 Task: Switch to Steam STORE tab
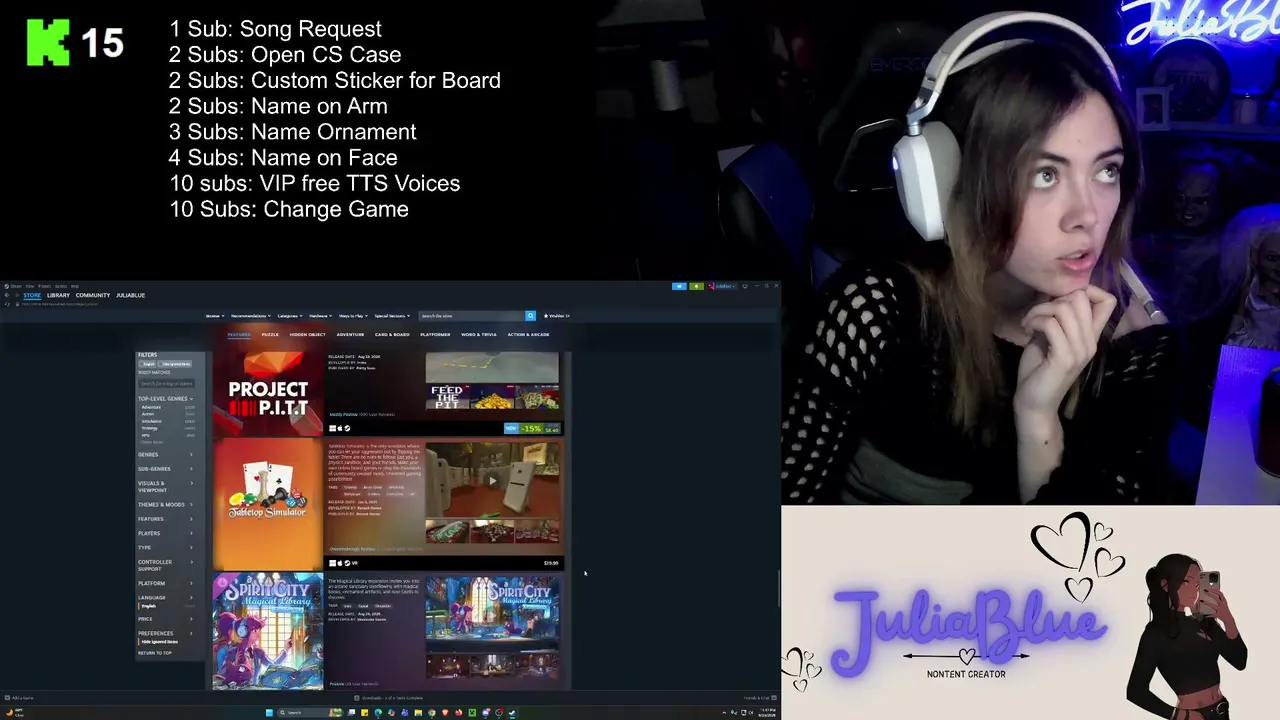(x=32, y=295)
